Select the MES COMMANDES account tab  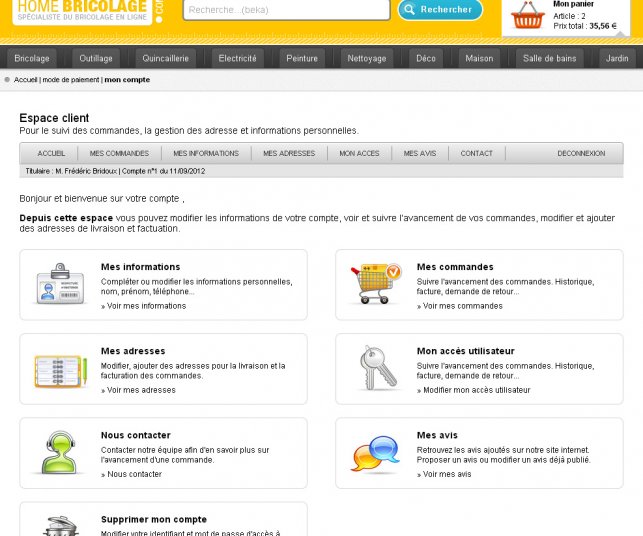pyautogui.click(x=119, y=153)
